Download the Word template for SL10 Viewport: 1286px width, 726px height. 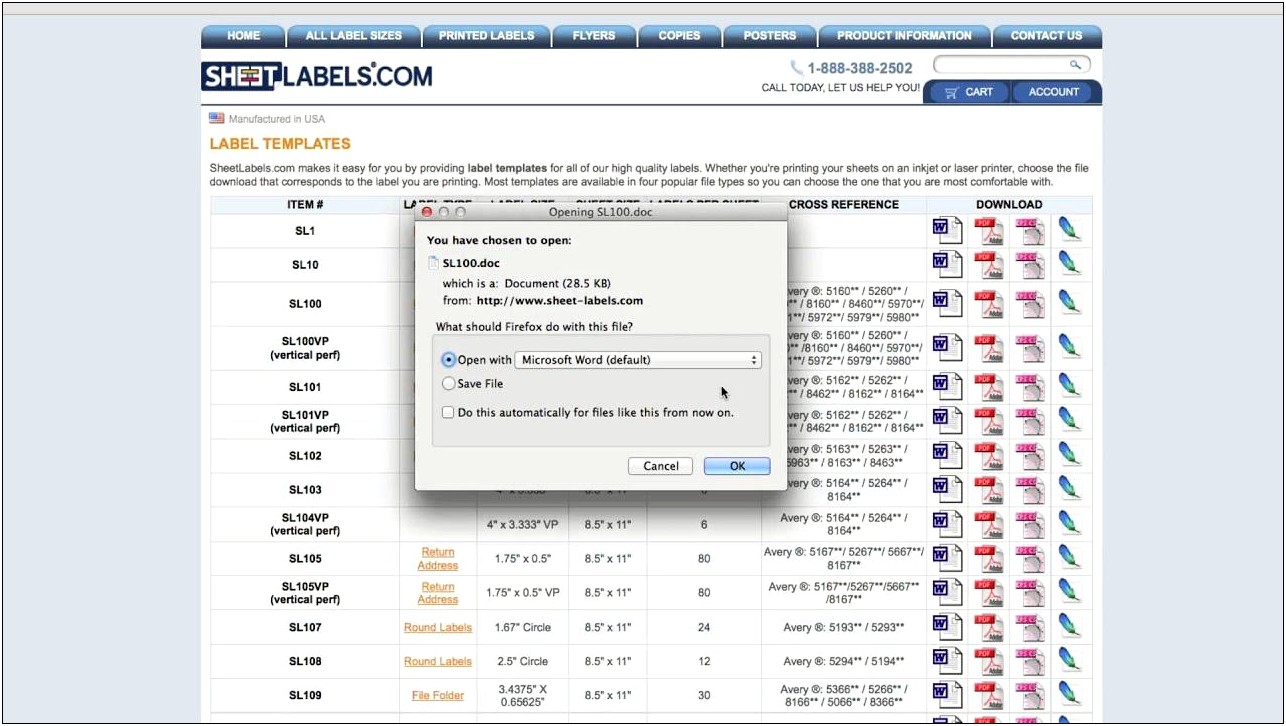(x=947, y=265)
